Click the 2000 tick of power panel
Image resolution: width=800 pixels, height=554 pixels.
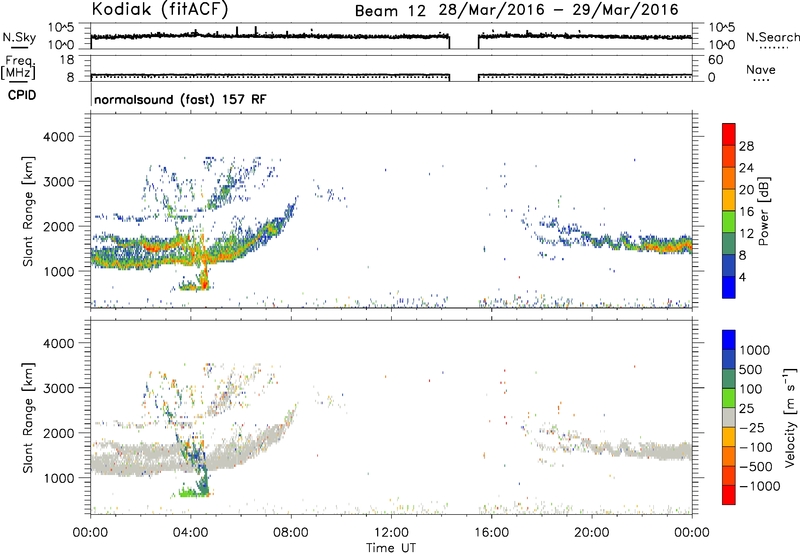coord(58,226)
